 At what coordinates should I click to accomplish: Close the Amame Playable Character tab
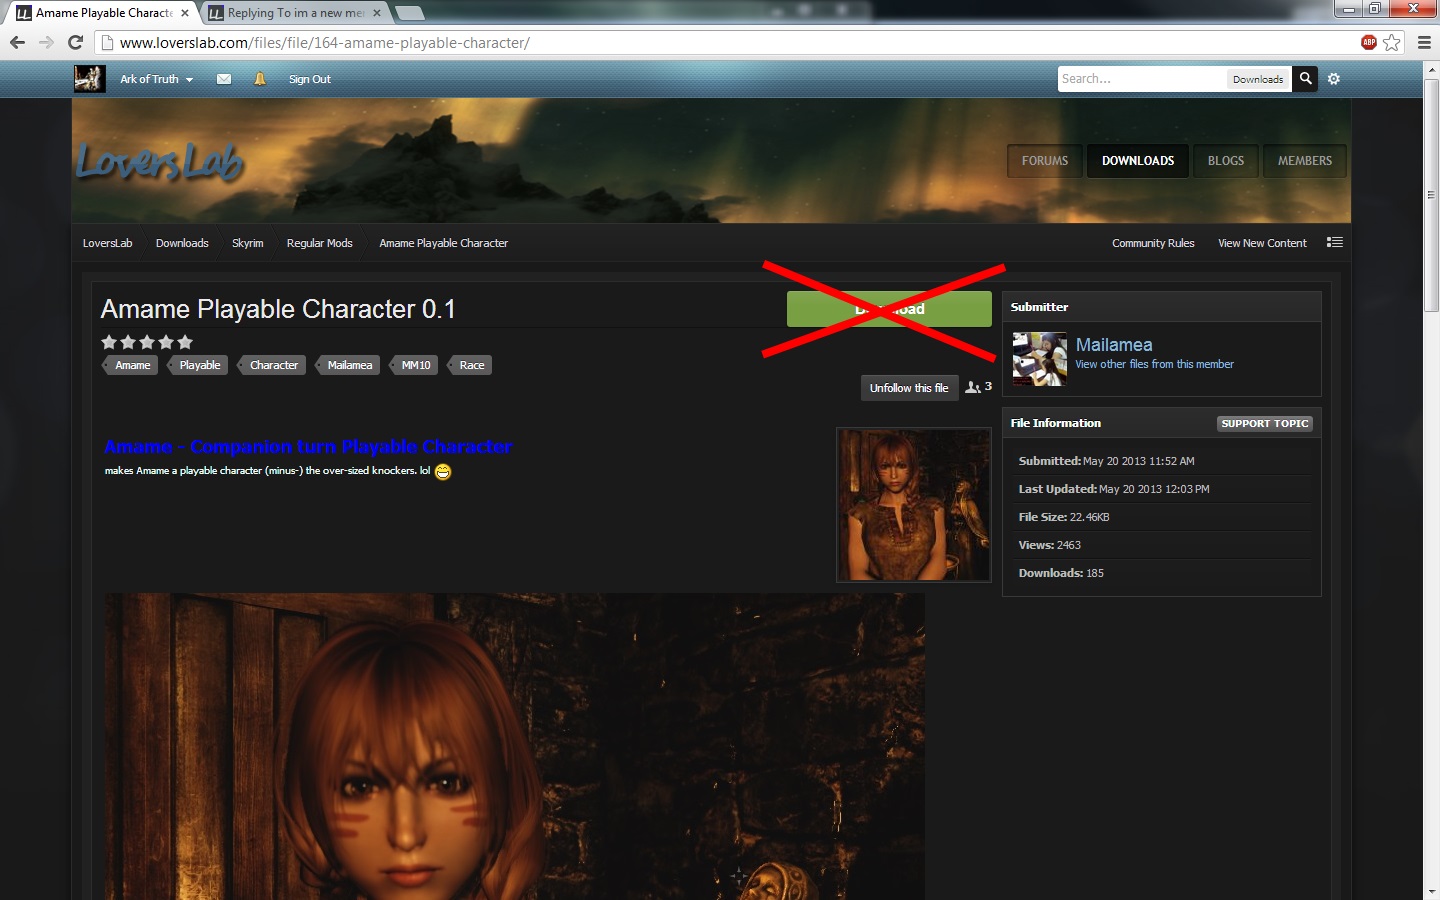(x=185, y=13)
